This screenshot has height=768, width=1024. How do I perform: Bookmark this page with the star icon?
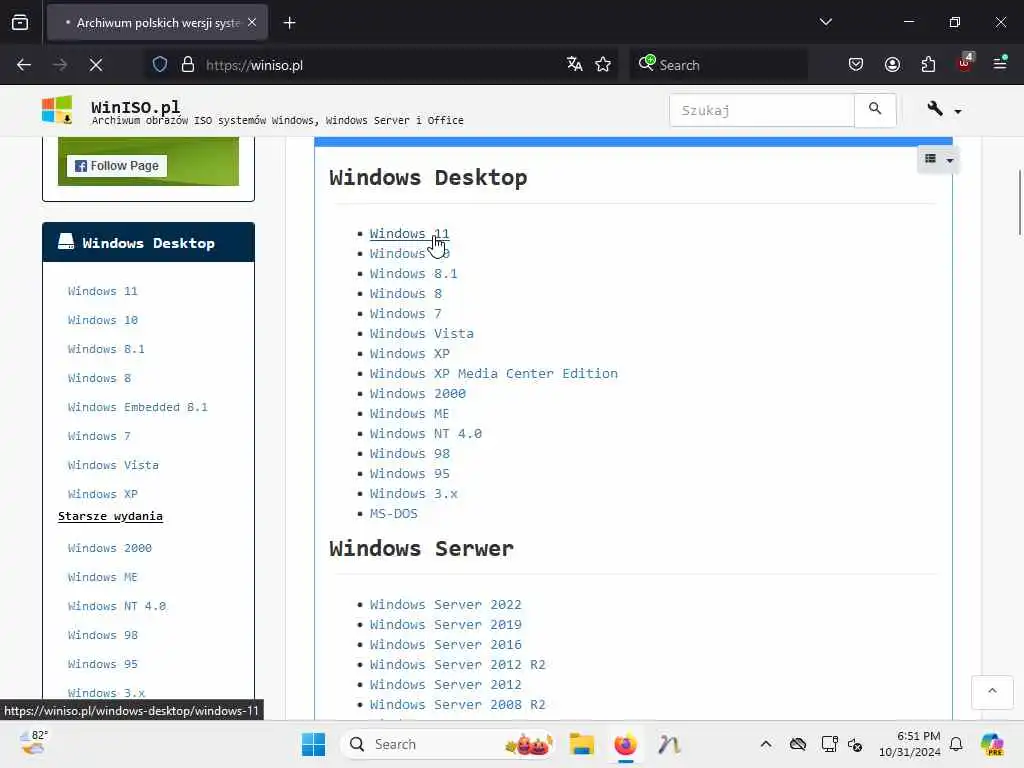[603, 64]
